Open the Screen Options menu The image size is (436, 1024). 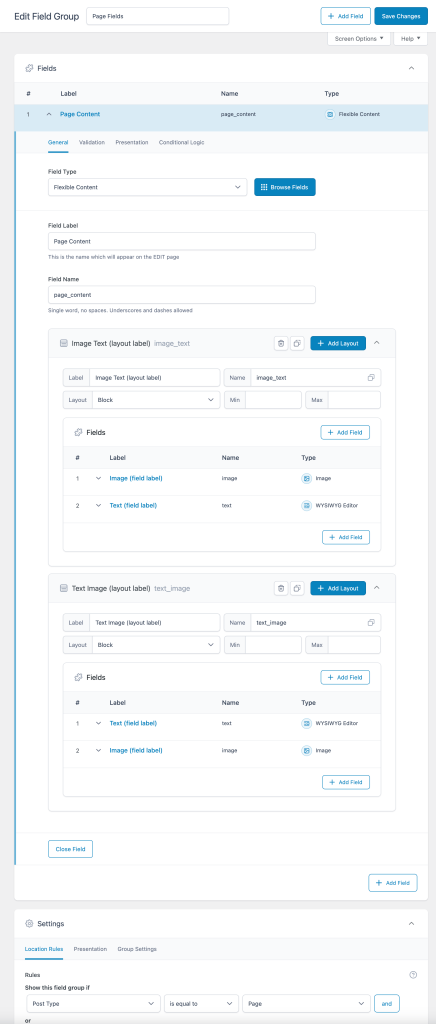click(x=359, y=39)
